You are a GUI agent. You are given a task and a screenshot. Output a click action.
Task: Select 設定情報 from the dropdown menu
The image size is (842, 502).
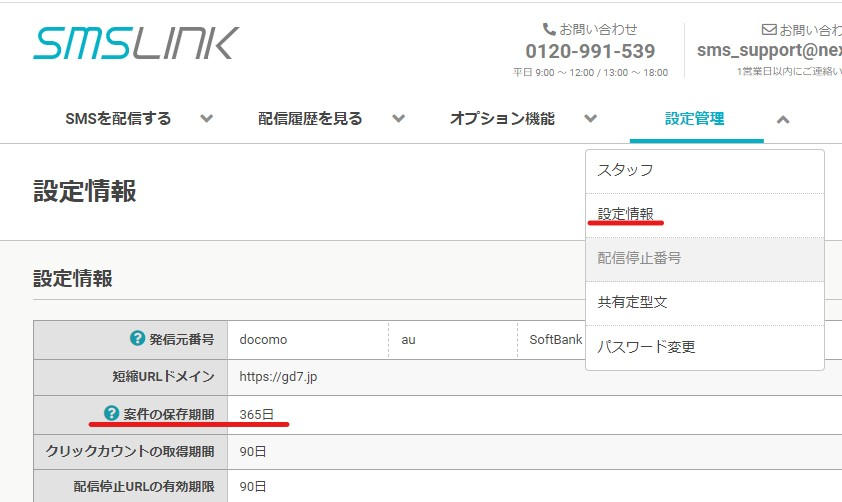(705, 215)
